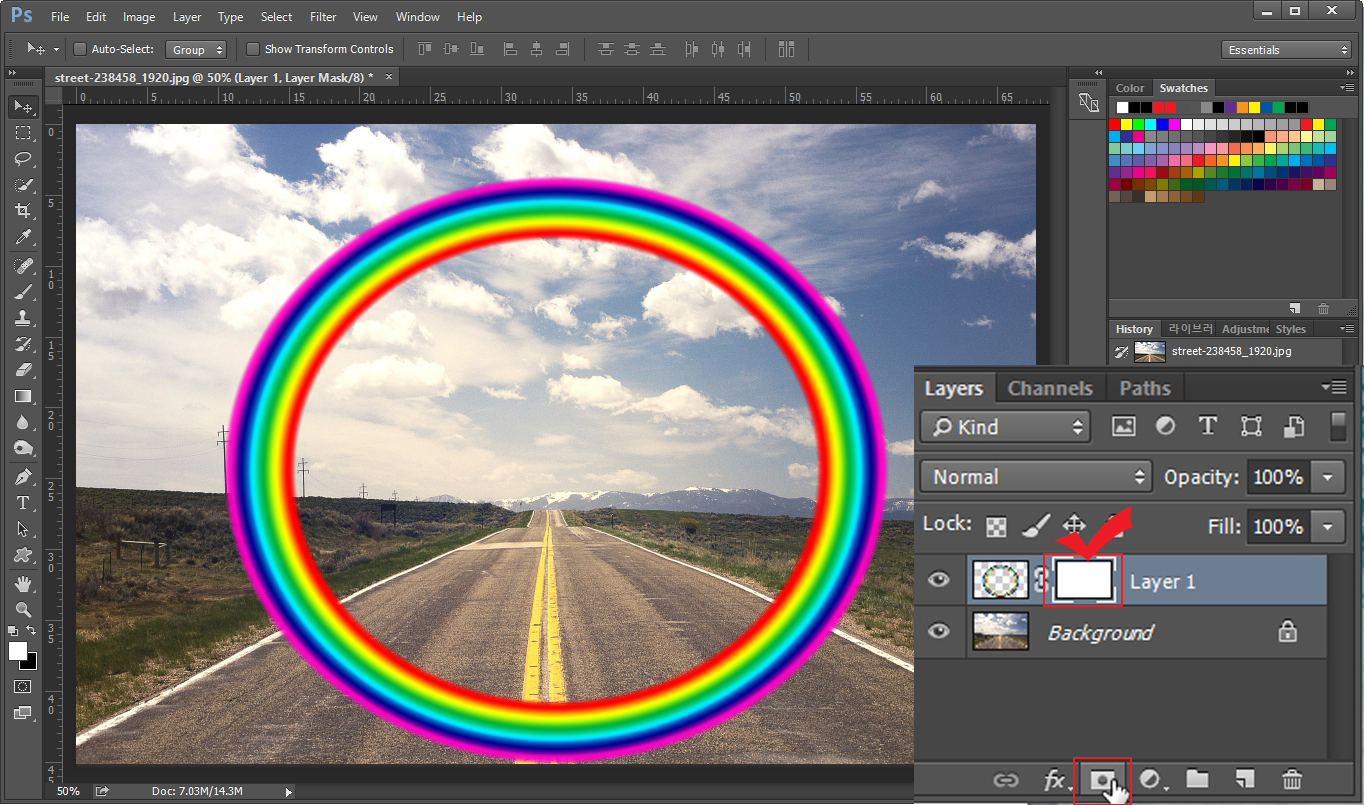Select the Spot Healing Brush tool
Image resolution: width=1364 pixels, height=805 pixels.
coord(23,266)
